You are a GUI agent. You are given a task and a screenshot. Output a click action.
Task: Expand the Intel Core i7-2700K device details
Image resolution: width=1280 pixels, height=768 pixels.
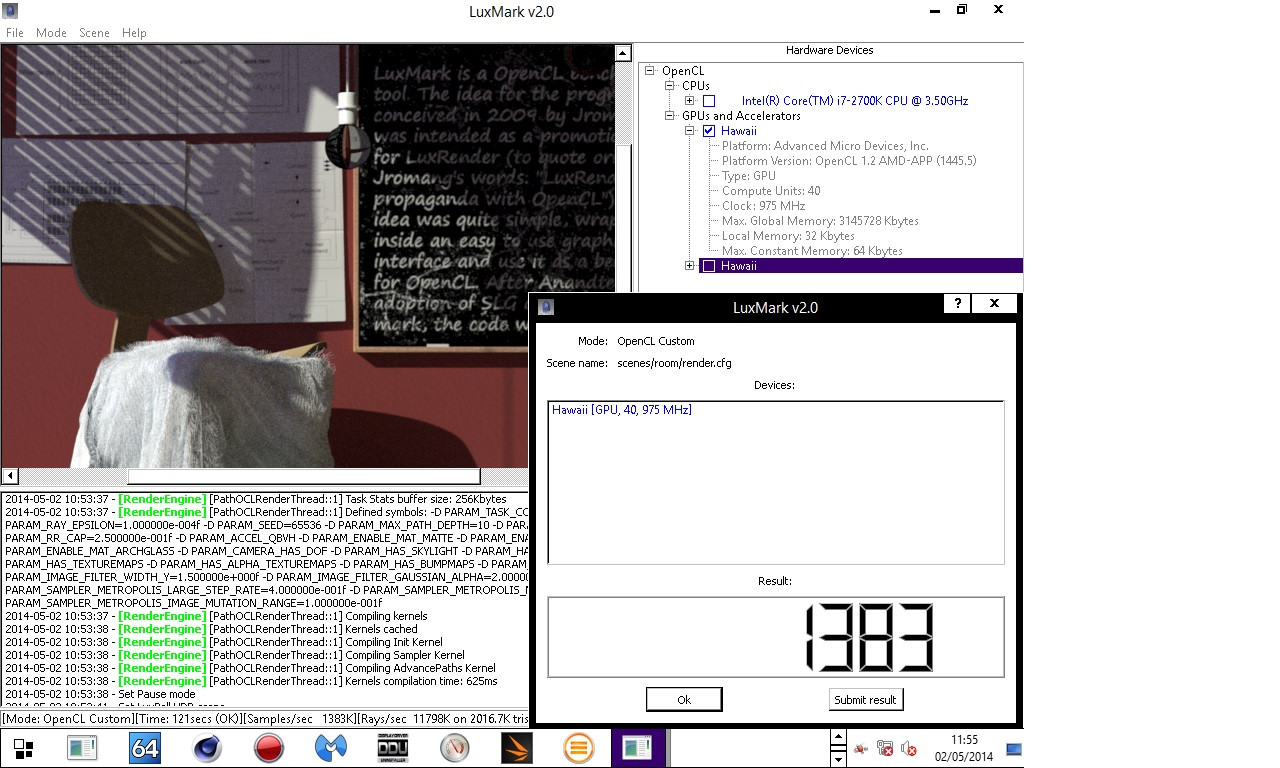coord(690,101)
